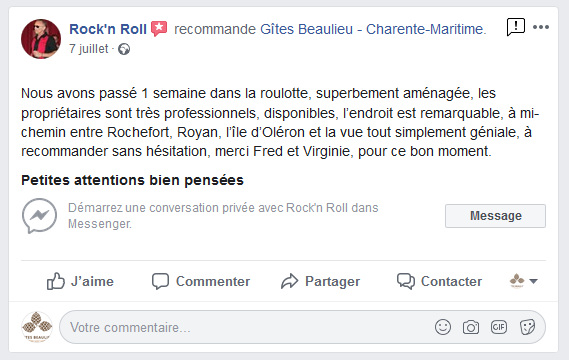The width and height of the screenshot is (569, 360).
Task: Open the GIF picker
Action: coord(499,327)
